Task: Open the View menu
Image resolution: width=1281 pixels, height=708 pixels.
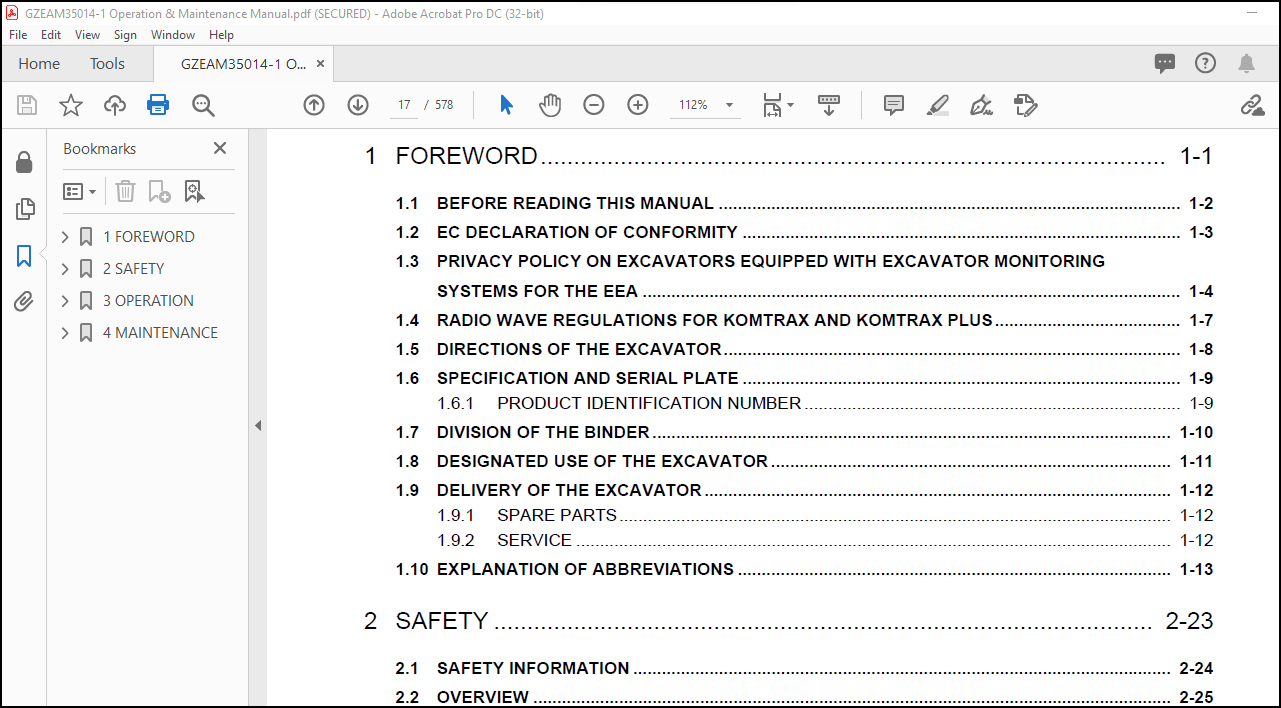Action: pos(87,34)
